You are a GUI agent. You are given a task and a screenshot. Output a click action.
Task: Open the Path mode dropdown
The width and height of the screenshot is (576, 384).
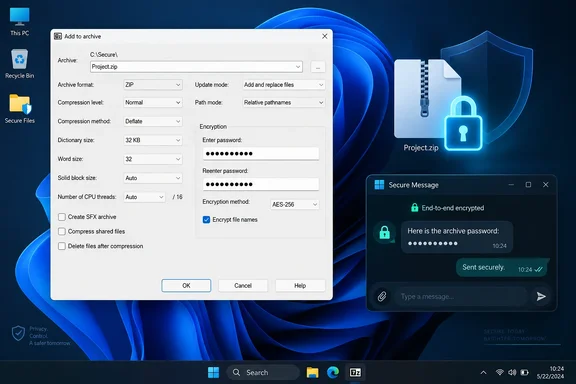[x=284, y=102]
